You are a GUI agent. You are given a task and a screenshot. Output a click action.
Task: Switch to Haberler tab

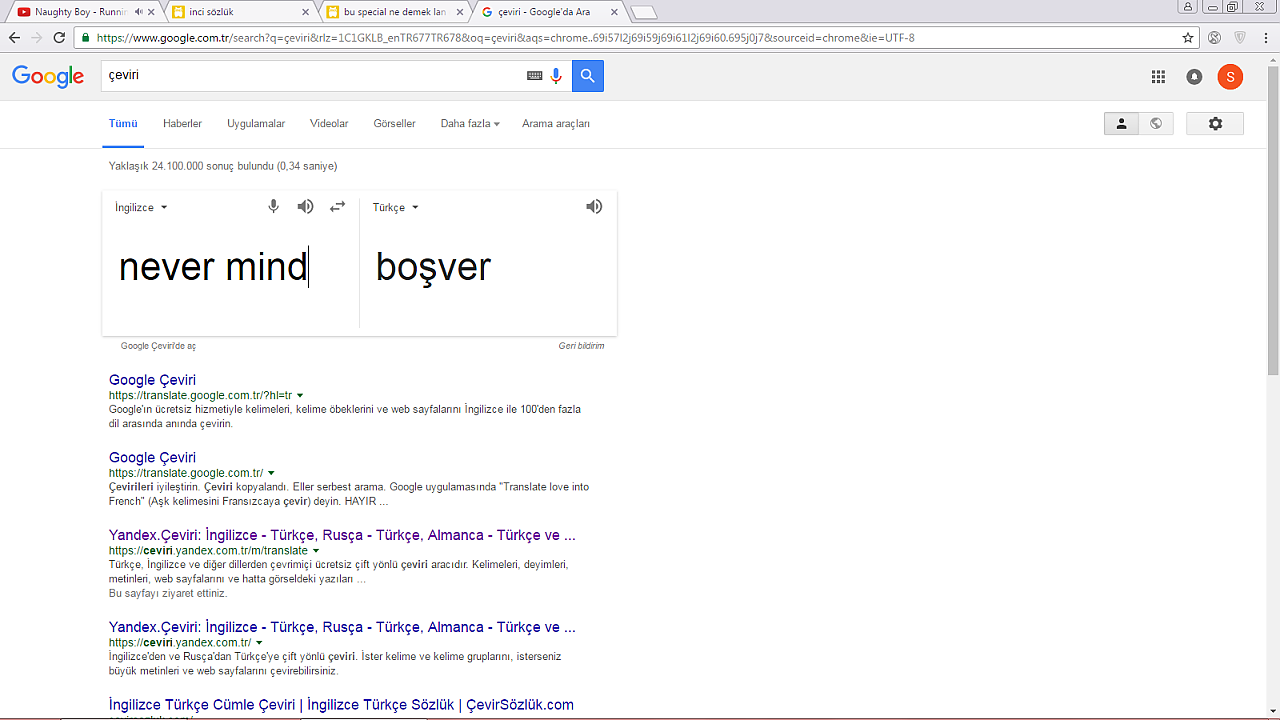(x=182, y=124)
